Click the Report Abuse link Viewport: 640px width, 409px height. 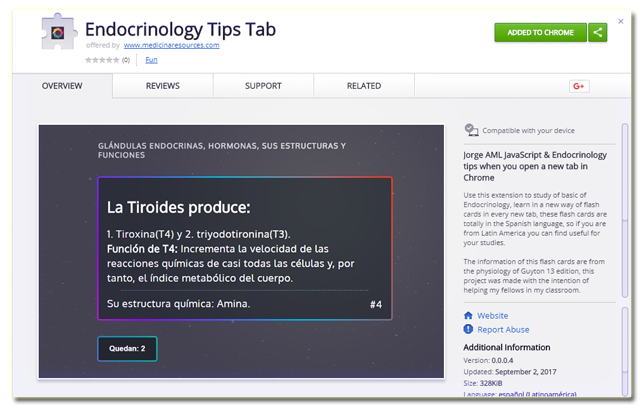[503, 329]
